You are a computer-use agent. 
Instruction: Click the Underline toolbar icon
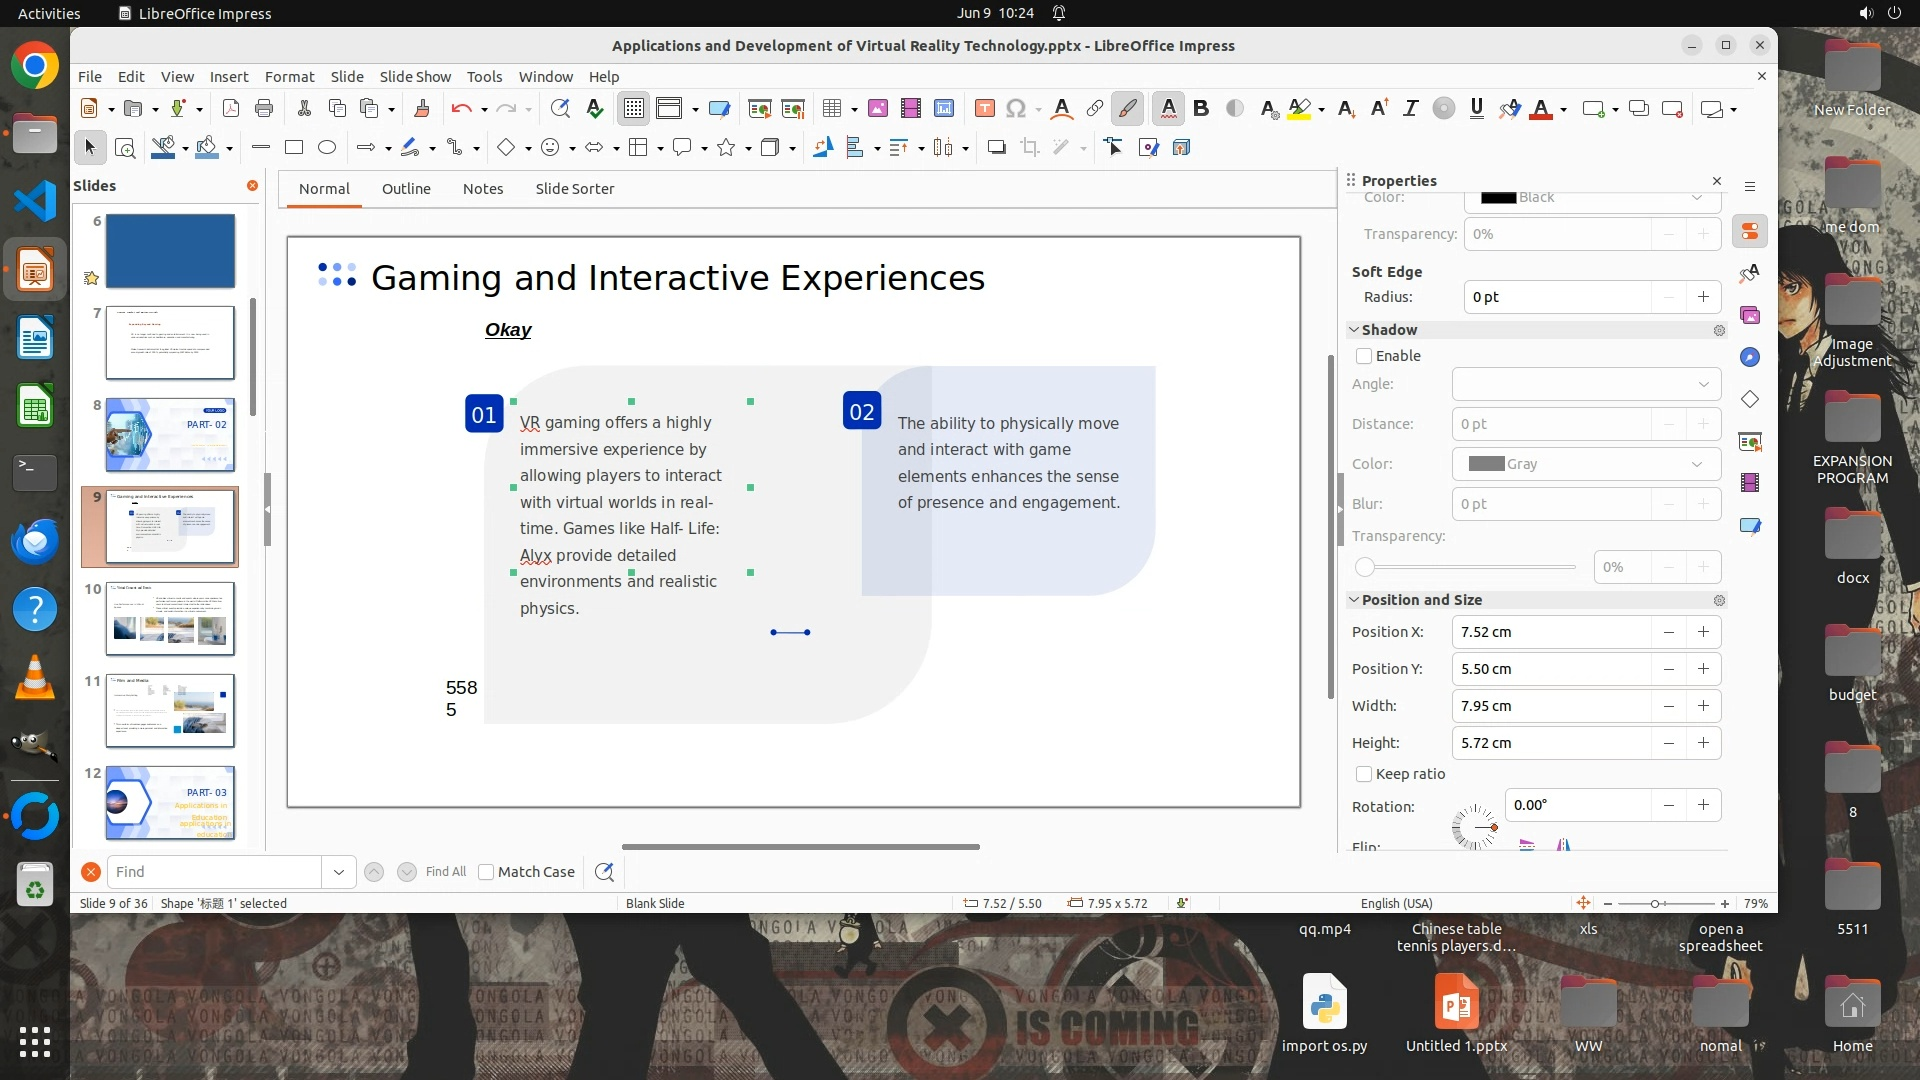1476,109
